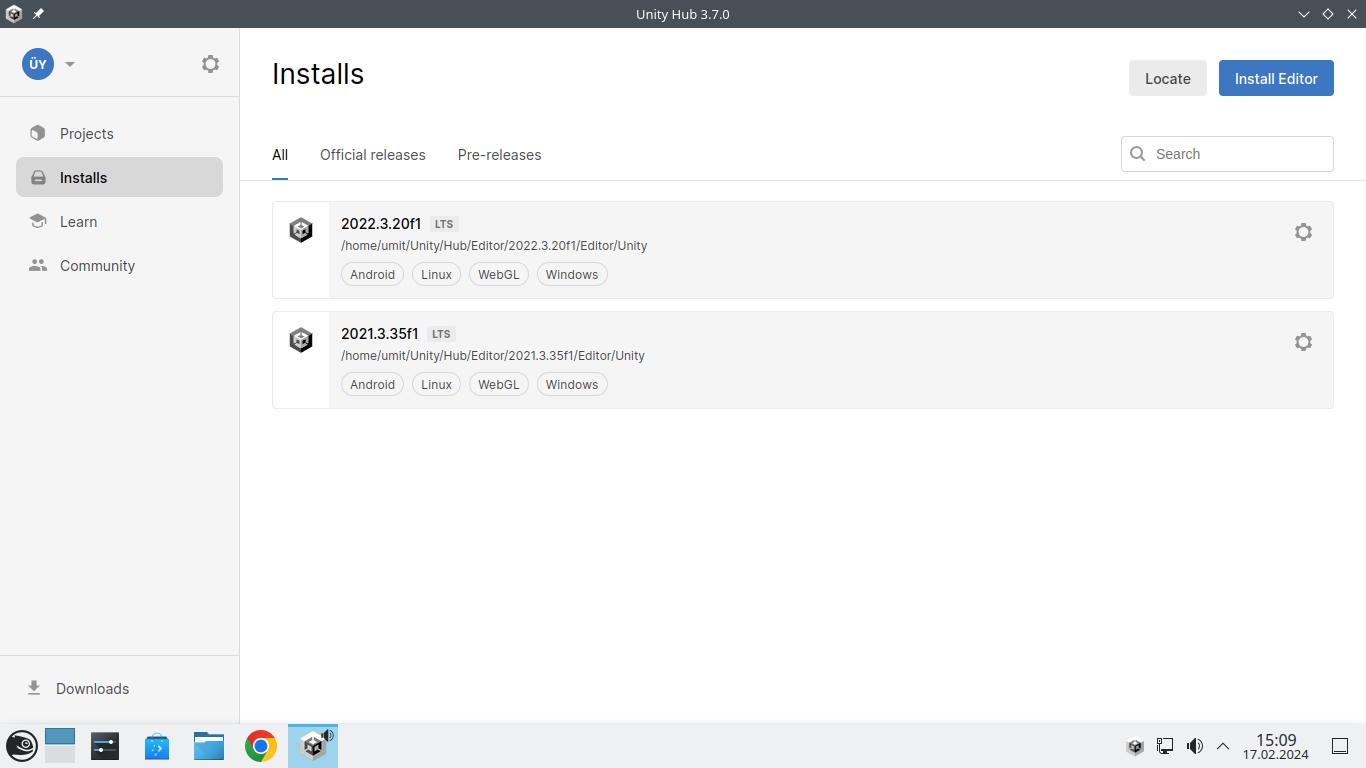The height and width of the screenshot is (768, 1366).
Task: Click the Search installs input field
Action: click(x=1238, y=154)
